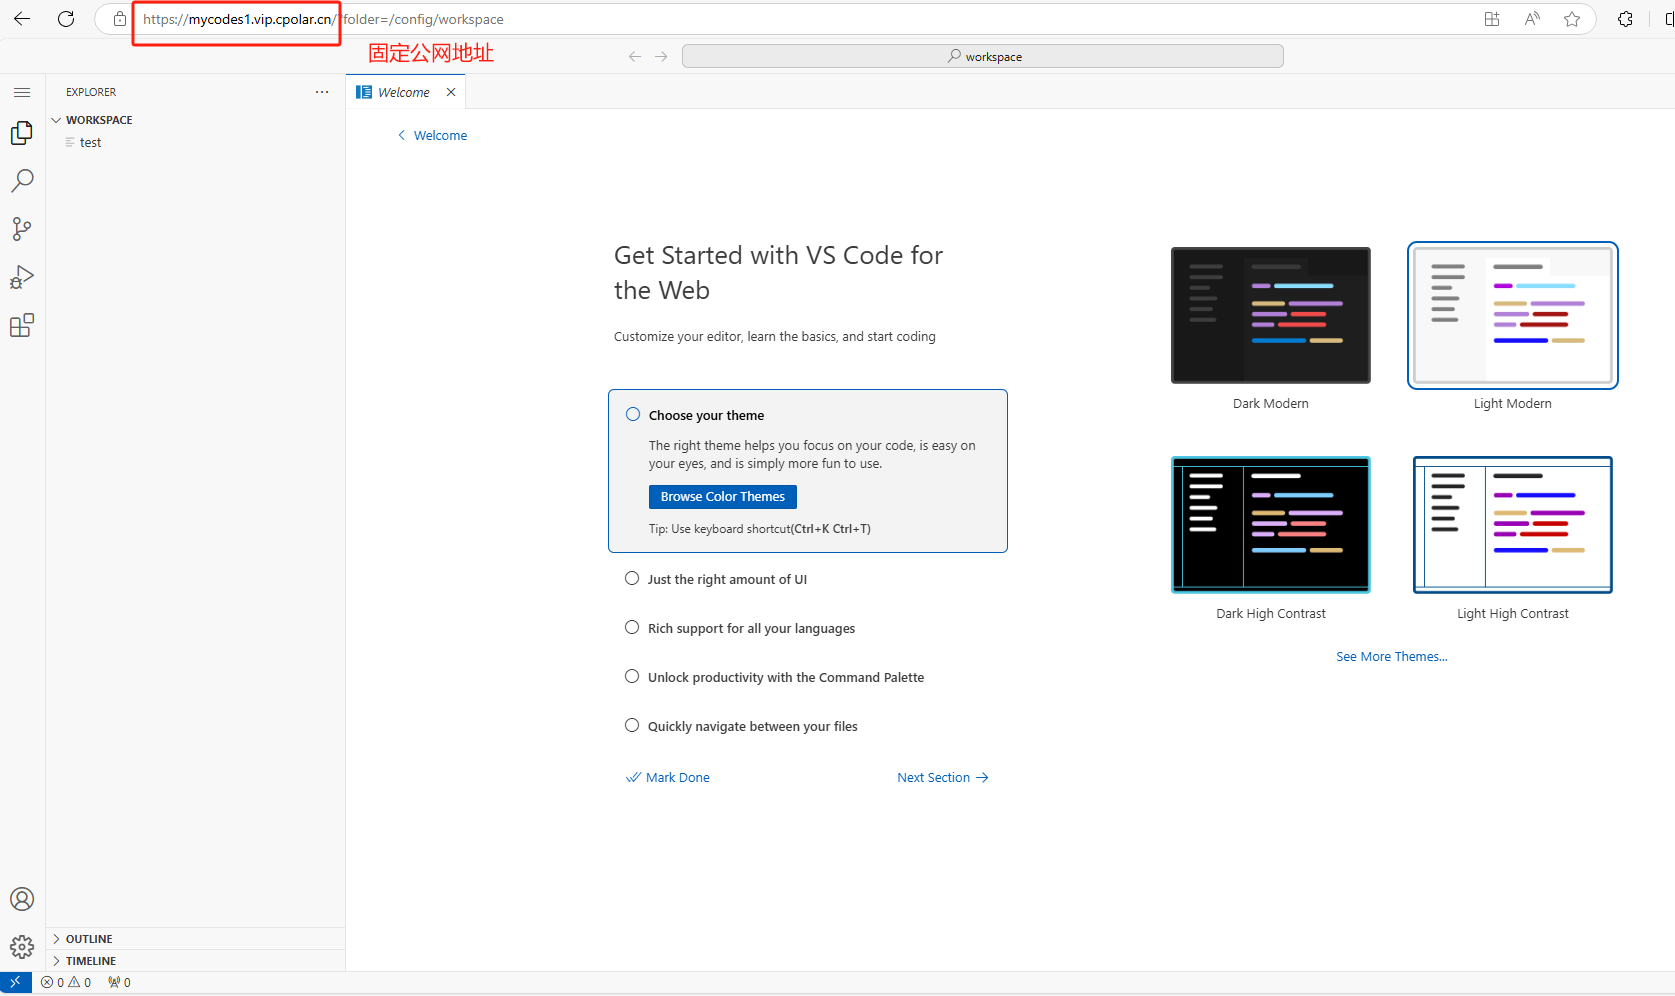Expand the TIMELINE section
This screenshot has width=1675, height=996.
point(195,961)
